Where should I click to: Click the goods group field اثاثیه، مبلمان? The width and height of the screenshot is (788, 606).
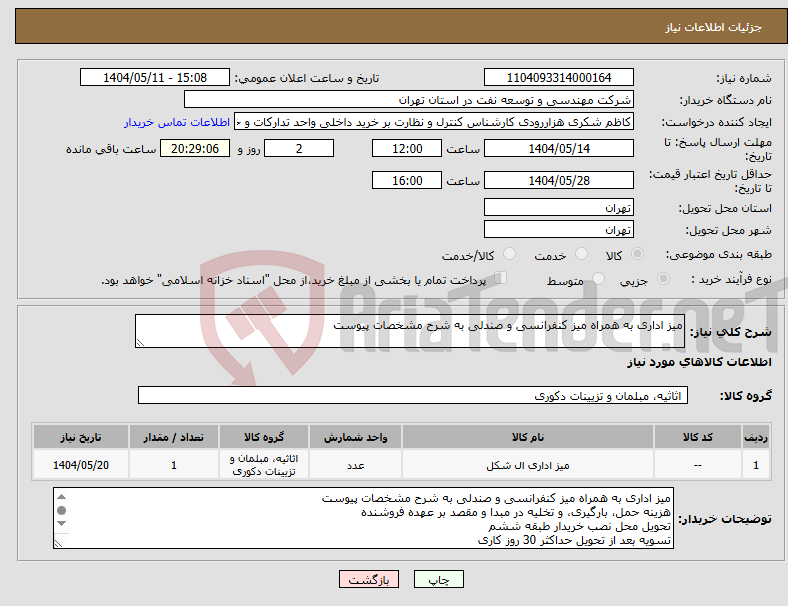coord(413,395)
